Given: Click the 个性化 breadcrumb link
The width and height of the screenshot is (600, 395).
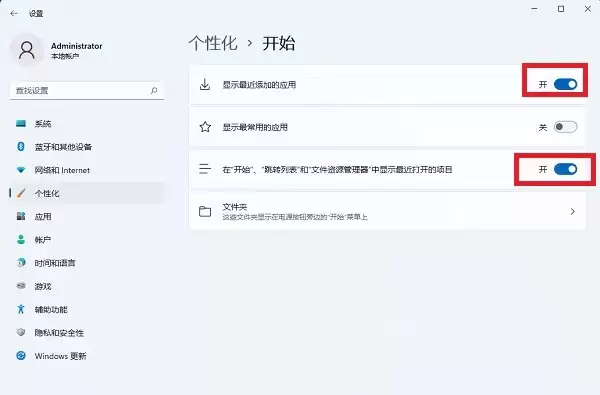Looking at the screenshot, I should coord(213,43).
